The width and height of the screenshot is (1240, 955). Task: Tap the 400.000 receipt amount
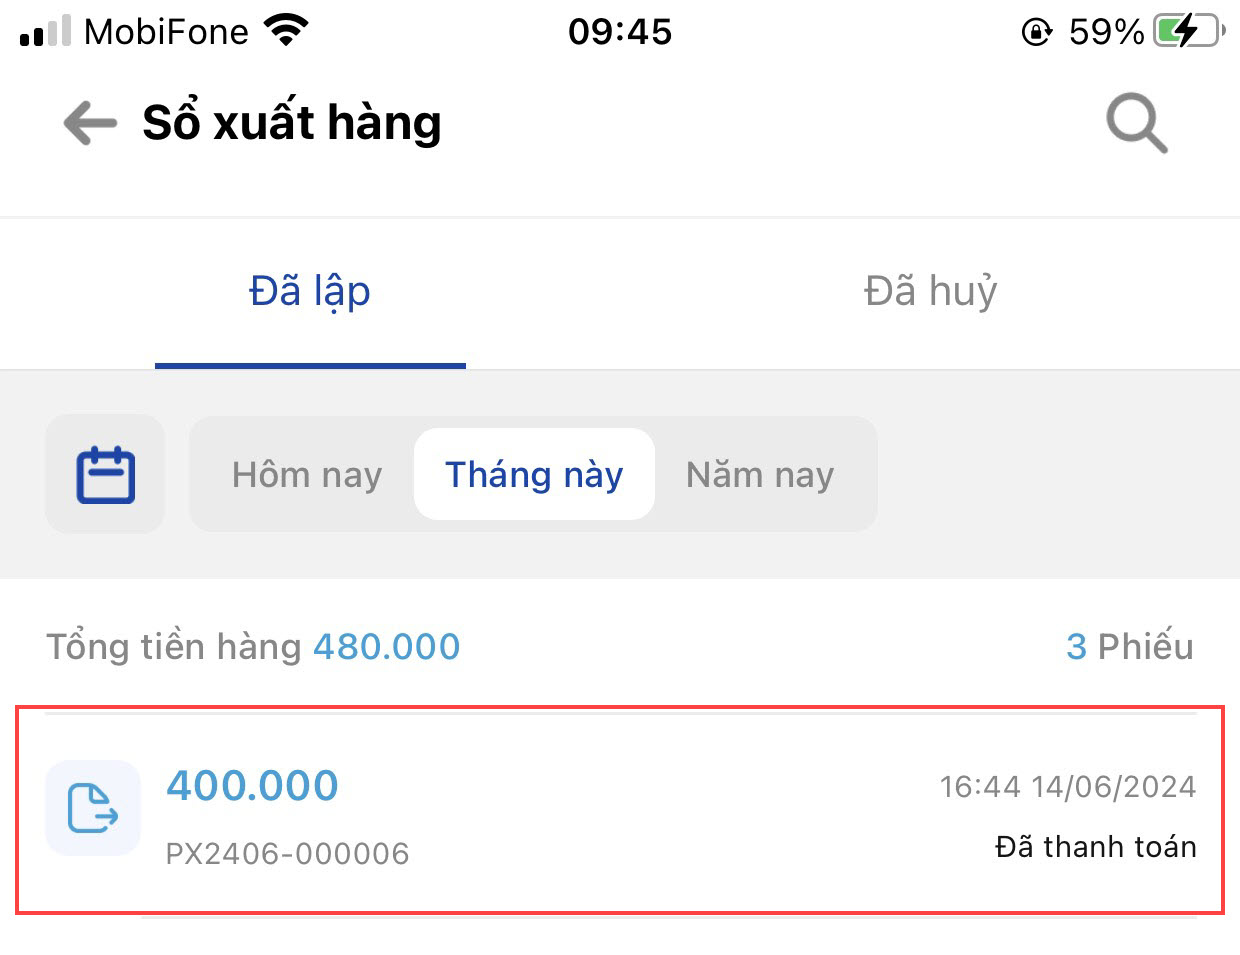click(x=252, y=786)
